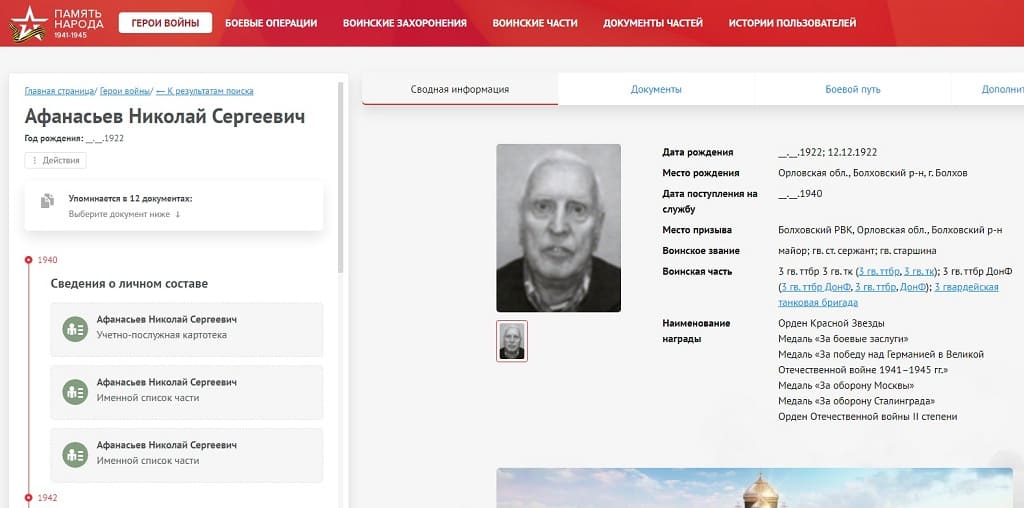The width and height of the screenshot is (1024, 508).
Task: Open the Действия actions dropdown
Action: tap(56, 161)
